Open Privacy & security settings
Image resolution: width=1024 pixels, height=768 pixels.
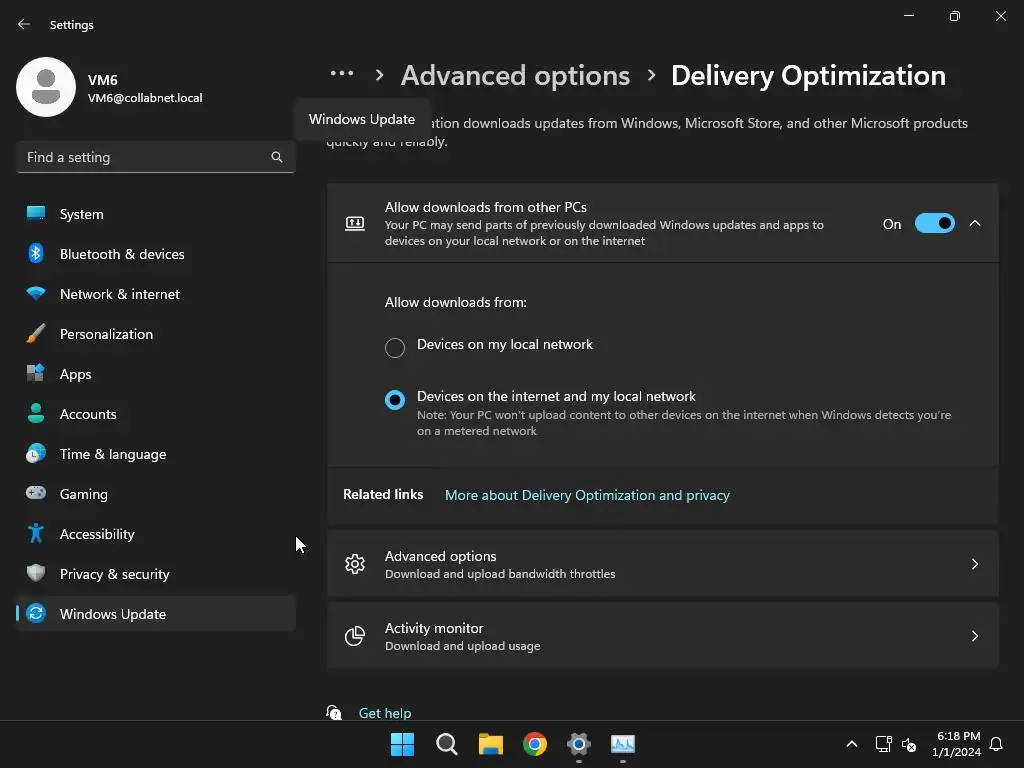point(155,573)
